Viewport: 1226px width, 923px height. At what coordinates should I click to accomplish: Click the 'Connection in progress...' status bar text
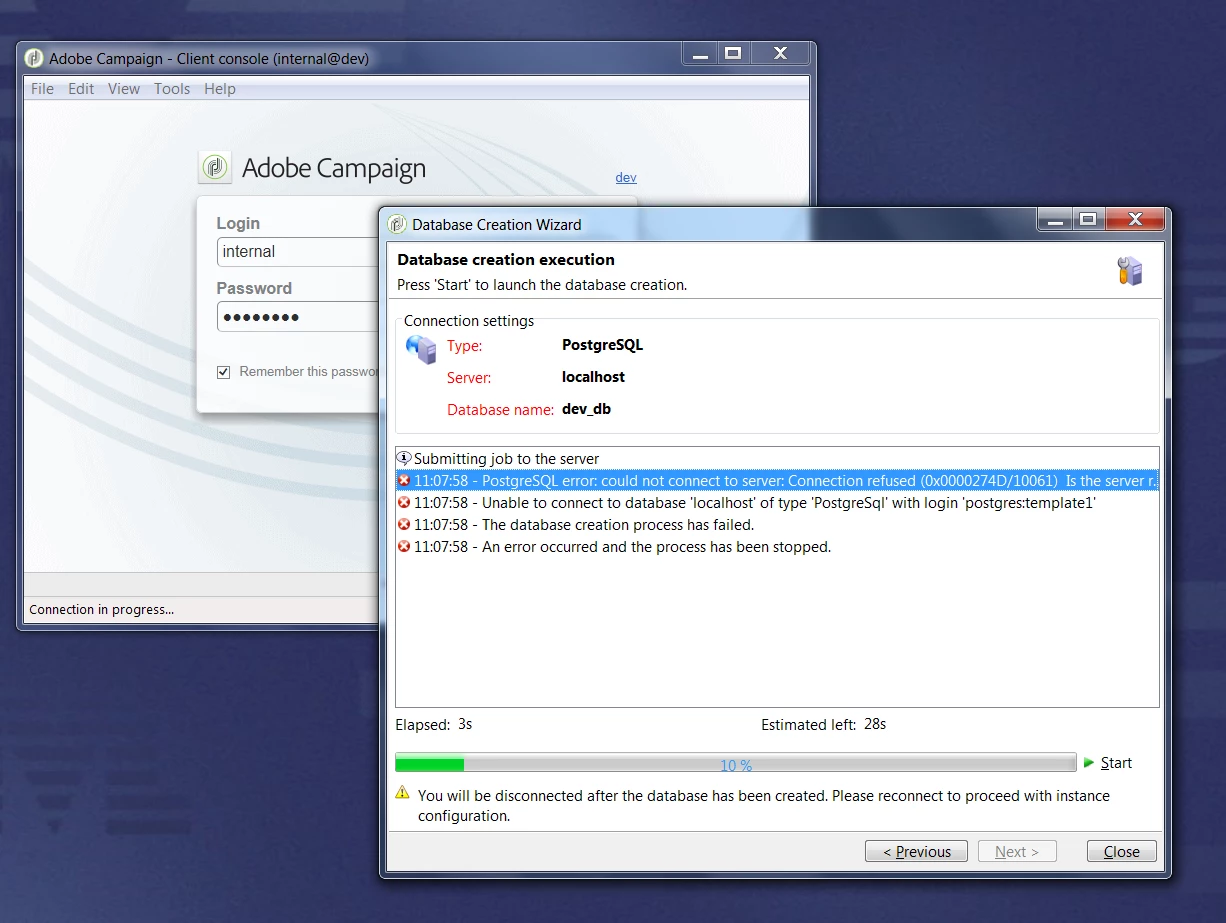[101, 609]
